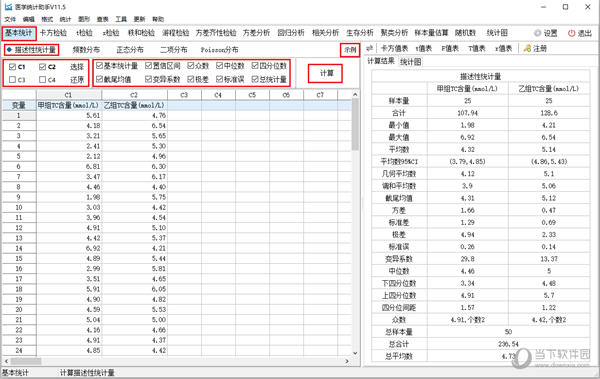Open the 编辑 menu
This screenshot has width=600, height=379.
[28, 19]
